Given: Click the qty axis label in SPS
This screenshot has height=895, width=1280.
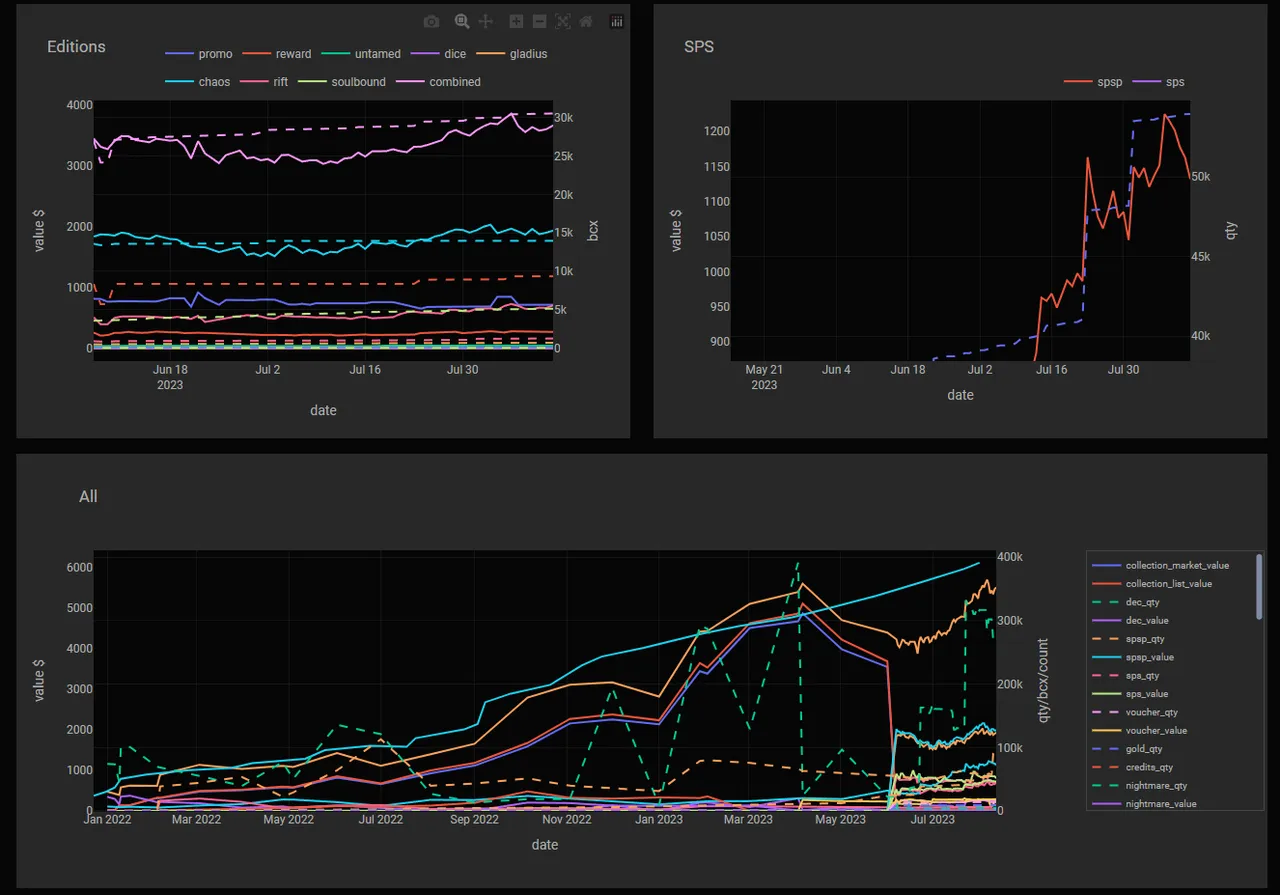Looking at the screenshot, I should [1231, 230].
